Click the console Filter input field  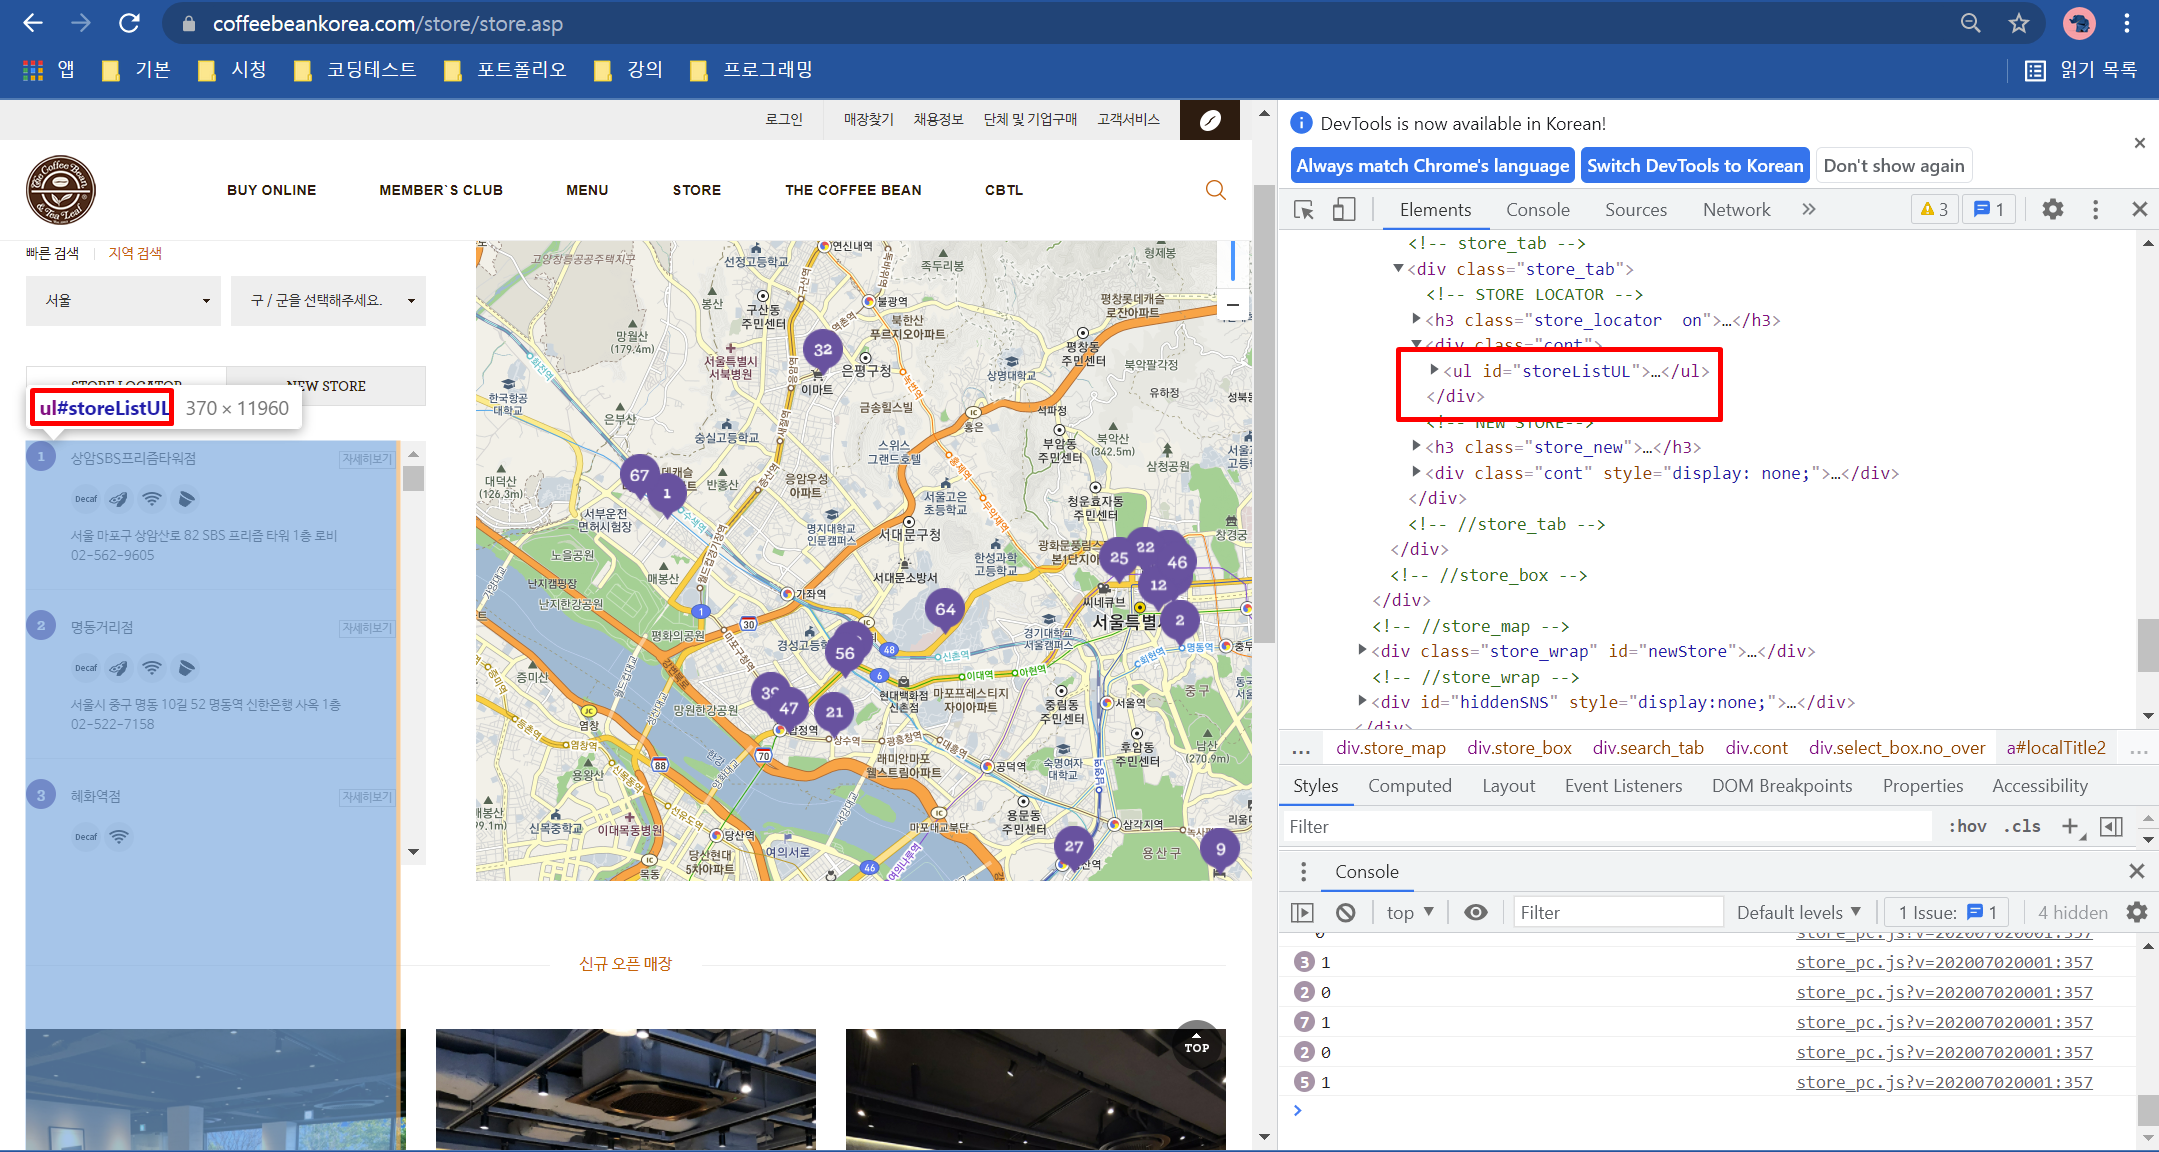pos(1617,912)
